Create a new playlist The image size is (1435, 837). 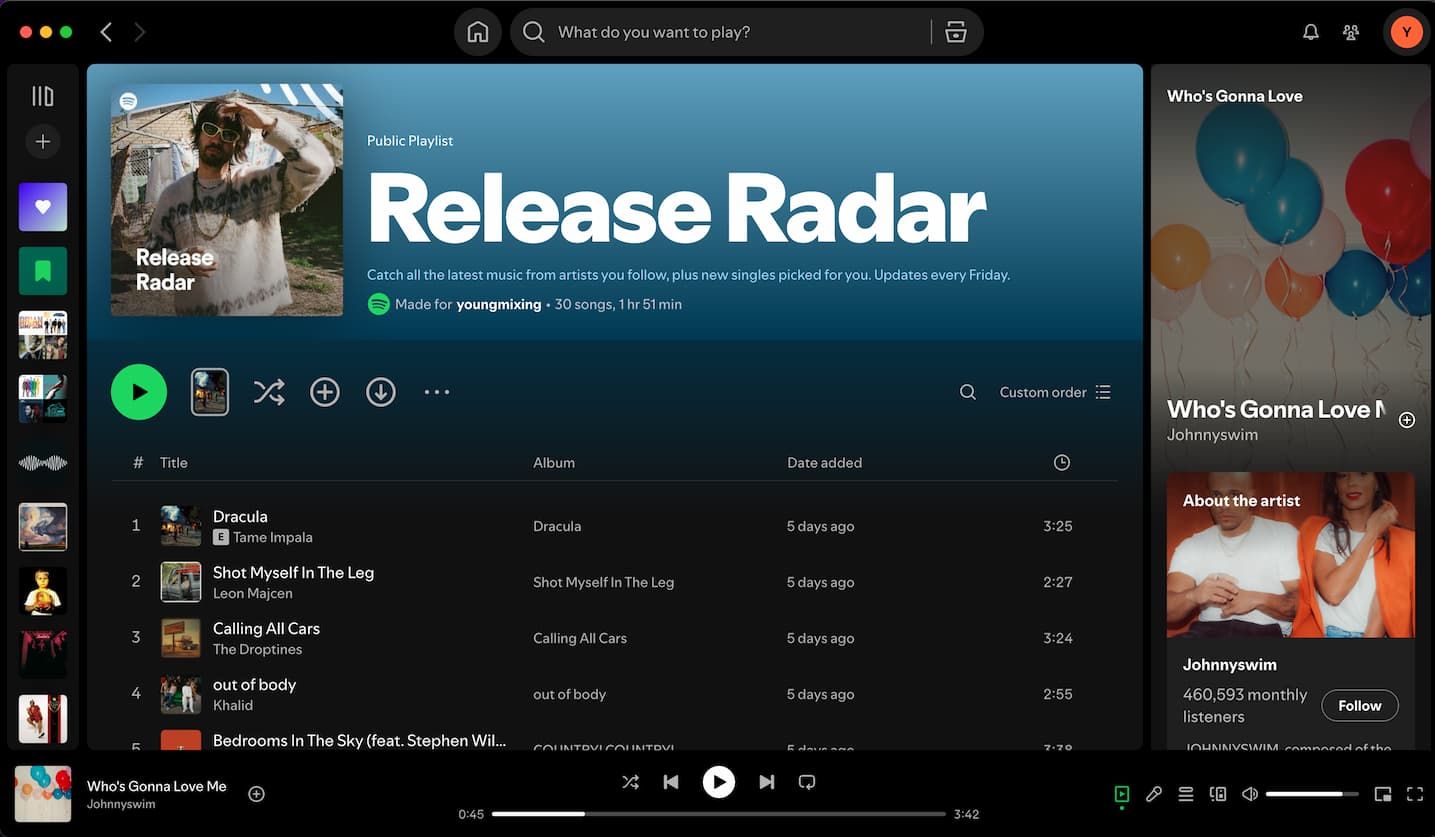[42, 141]
